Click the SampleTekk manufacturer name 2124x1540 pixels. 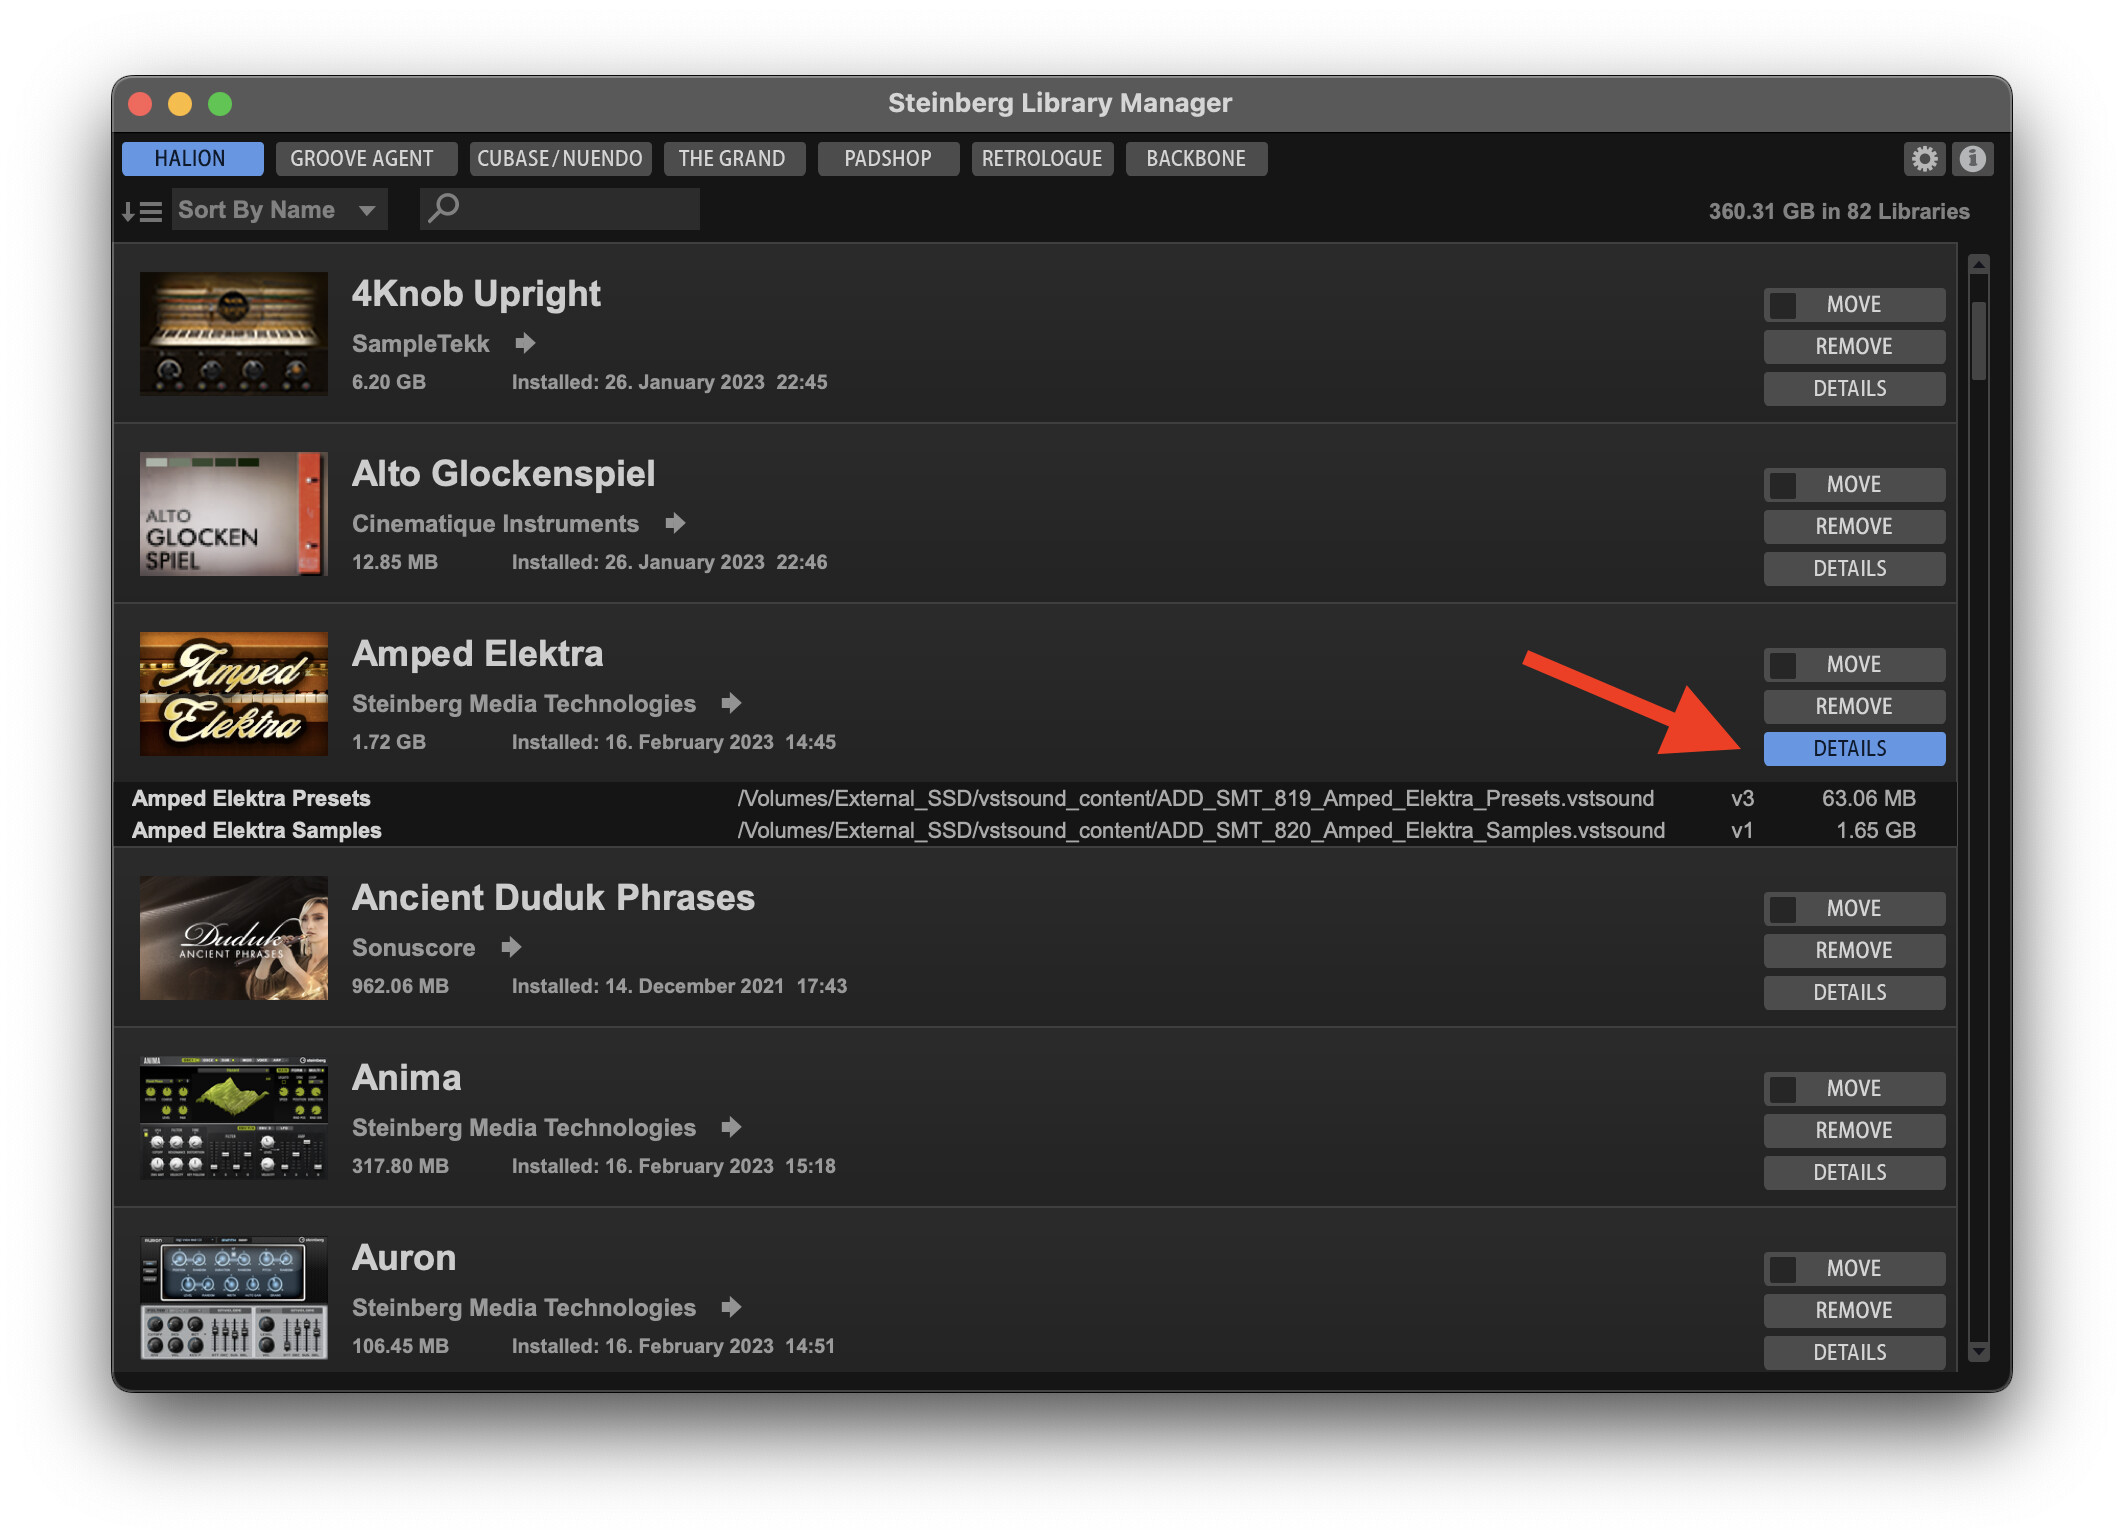pyautogui.click(x=420, y=344)
